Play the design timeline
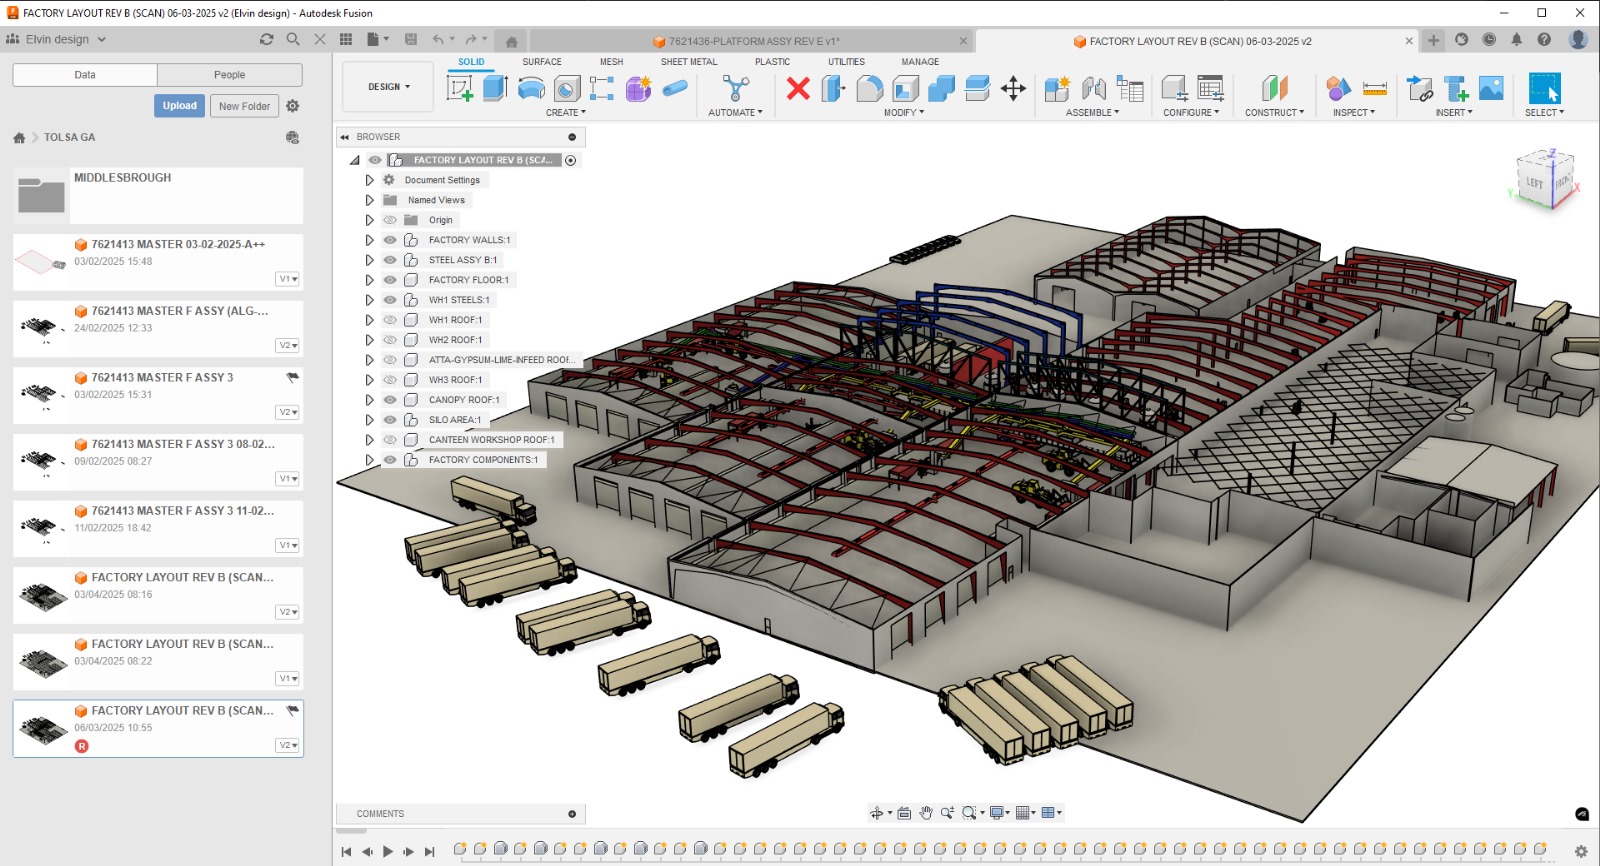The width and height of the screenshot is (1600, 866). [x=388, y=852]
